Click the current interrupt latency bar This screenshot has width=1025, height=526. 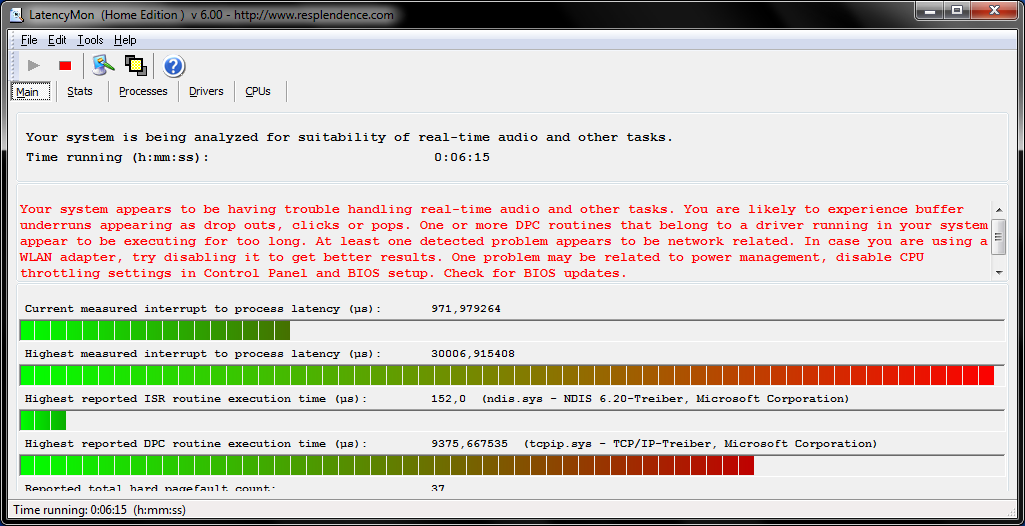(x=512, y=331)
